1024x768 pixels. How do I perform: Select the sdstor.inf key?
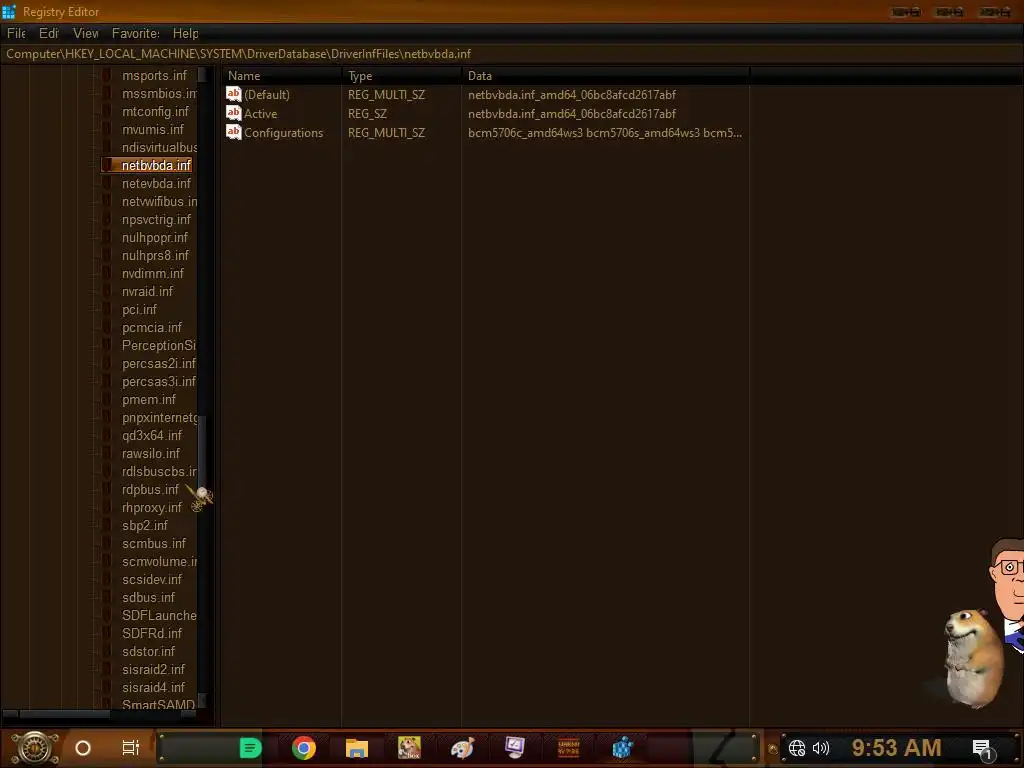click(x=148, y=652)
